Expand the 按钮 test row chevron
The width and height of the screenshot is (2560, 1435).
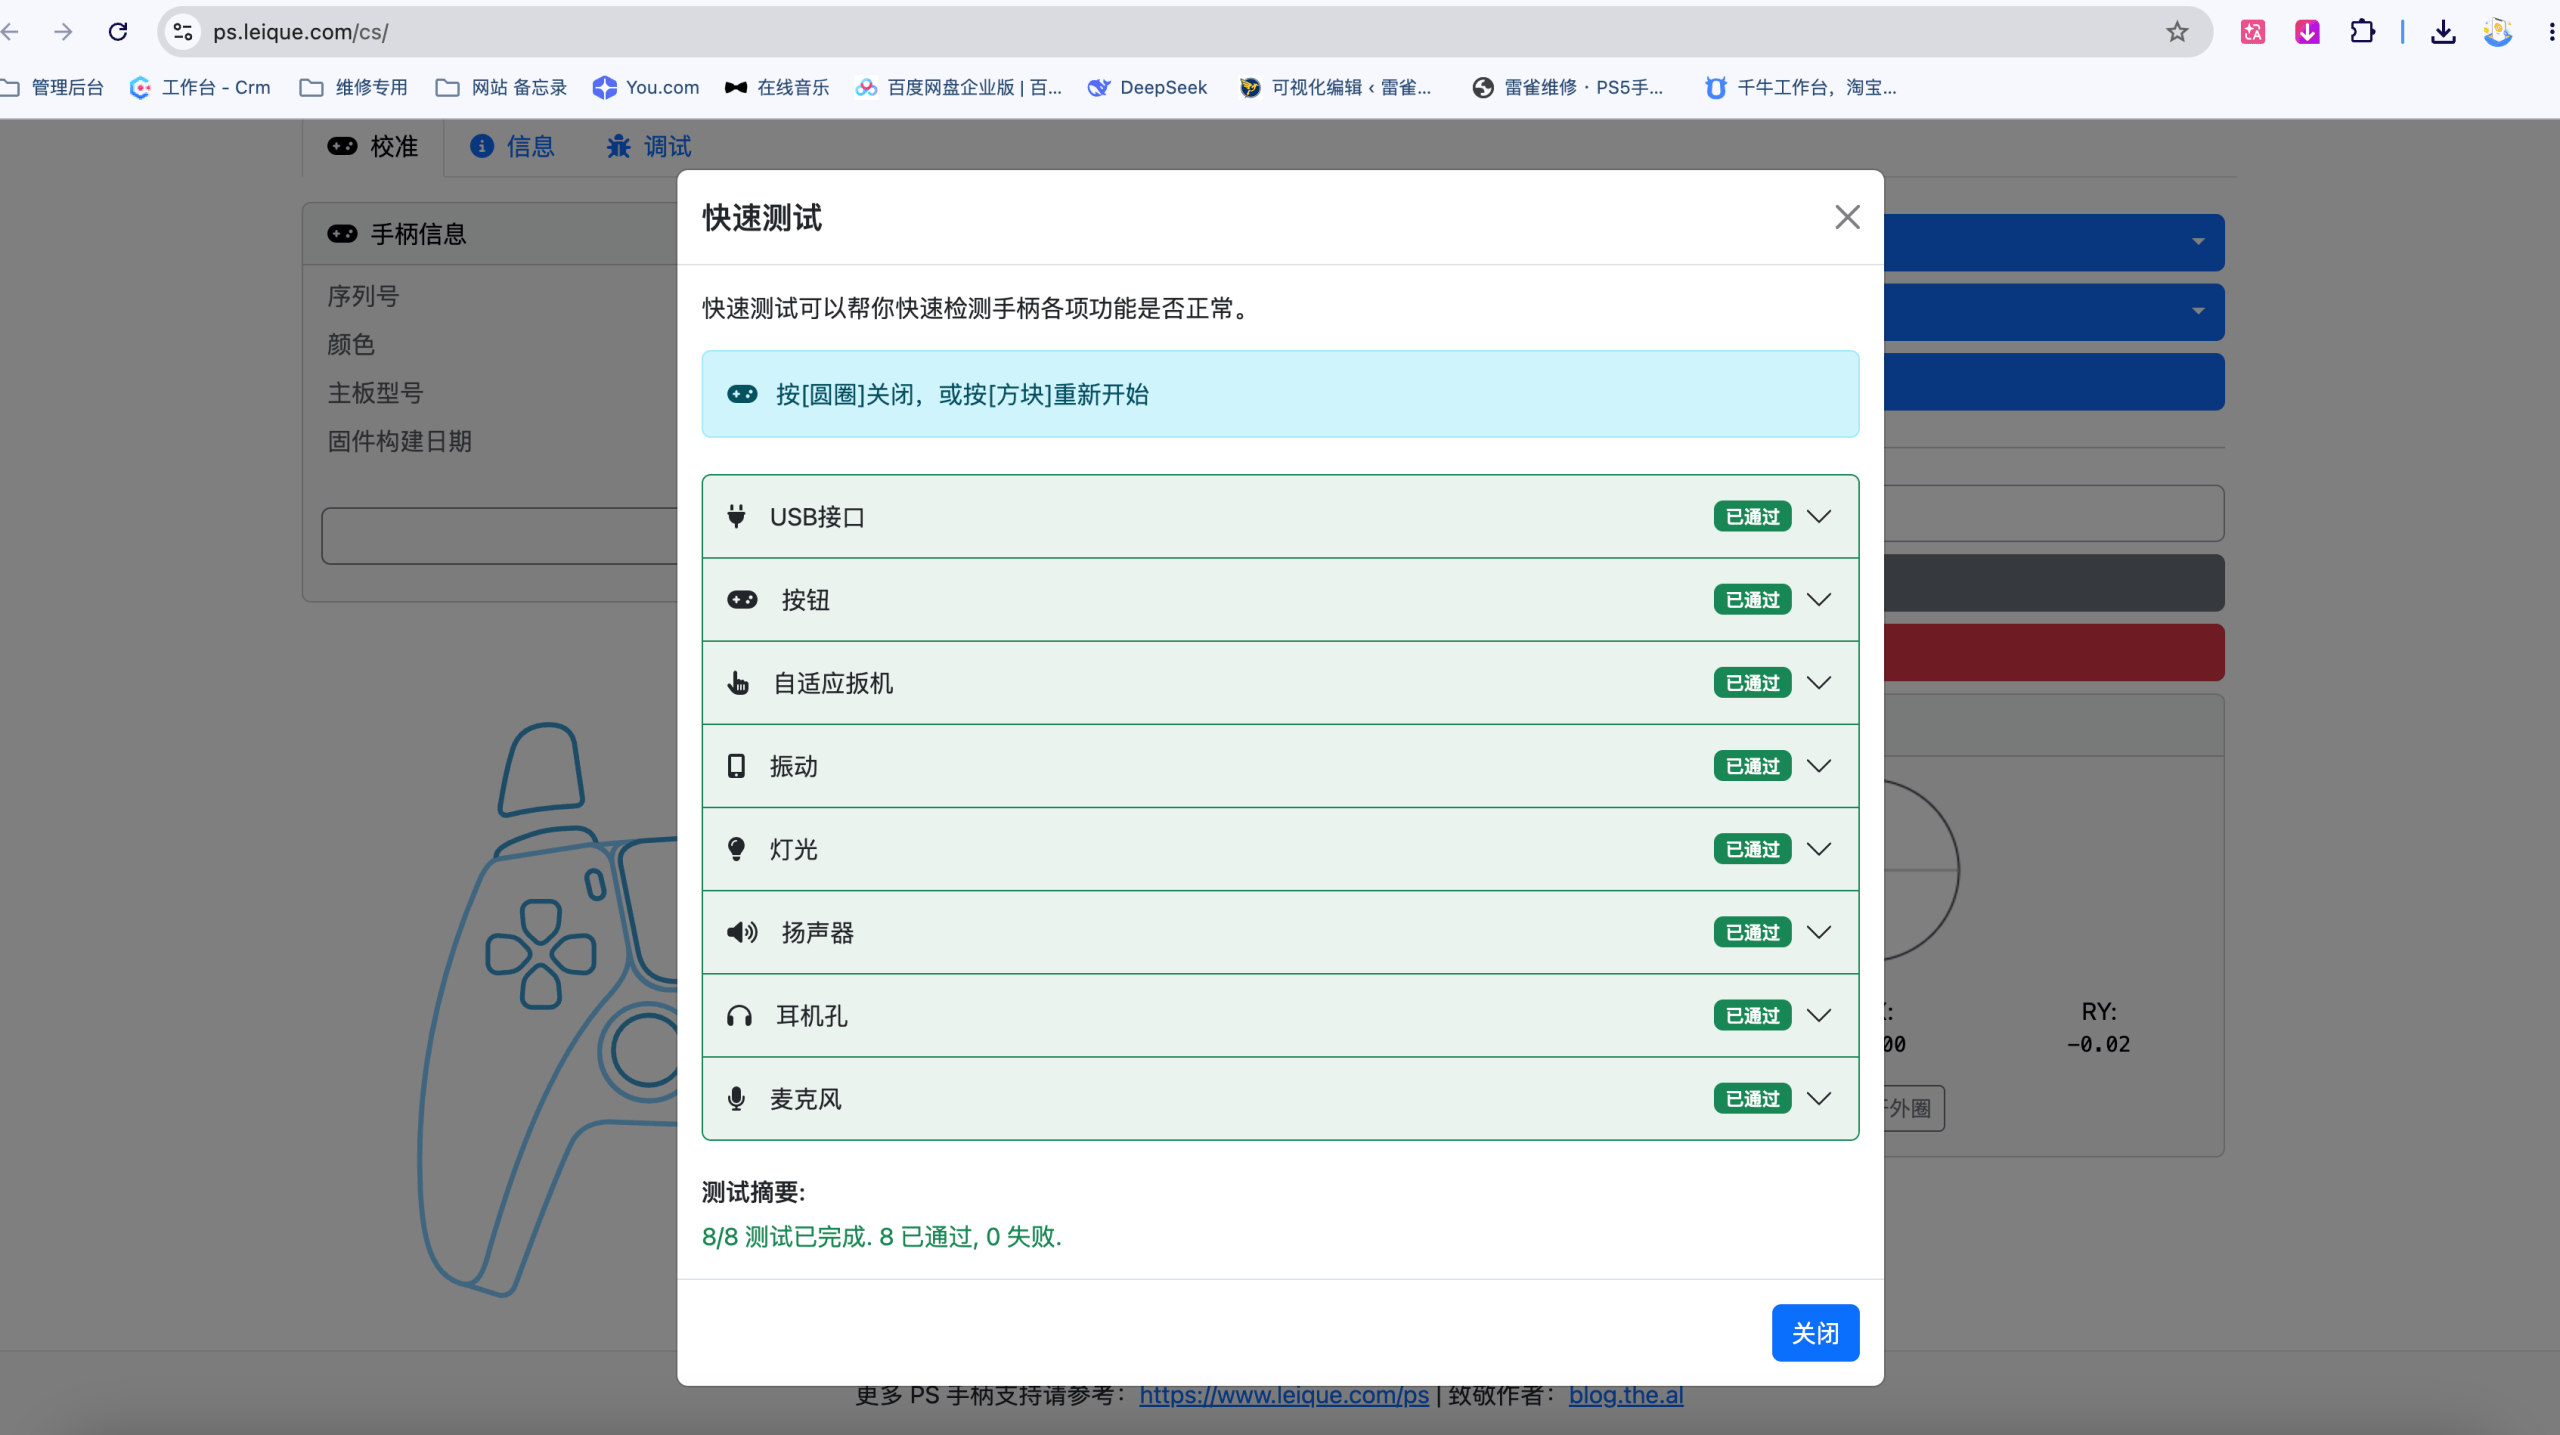(1819, 600)
